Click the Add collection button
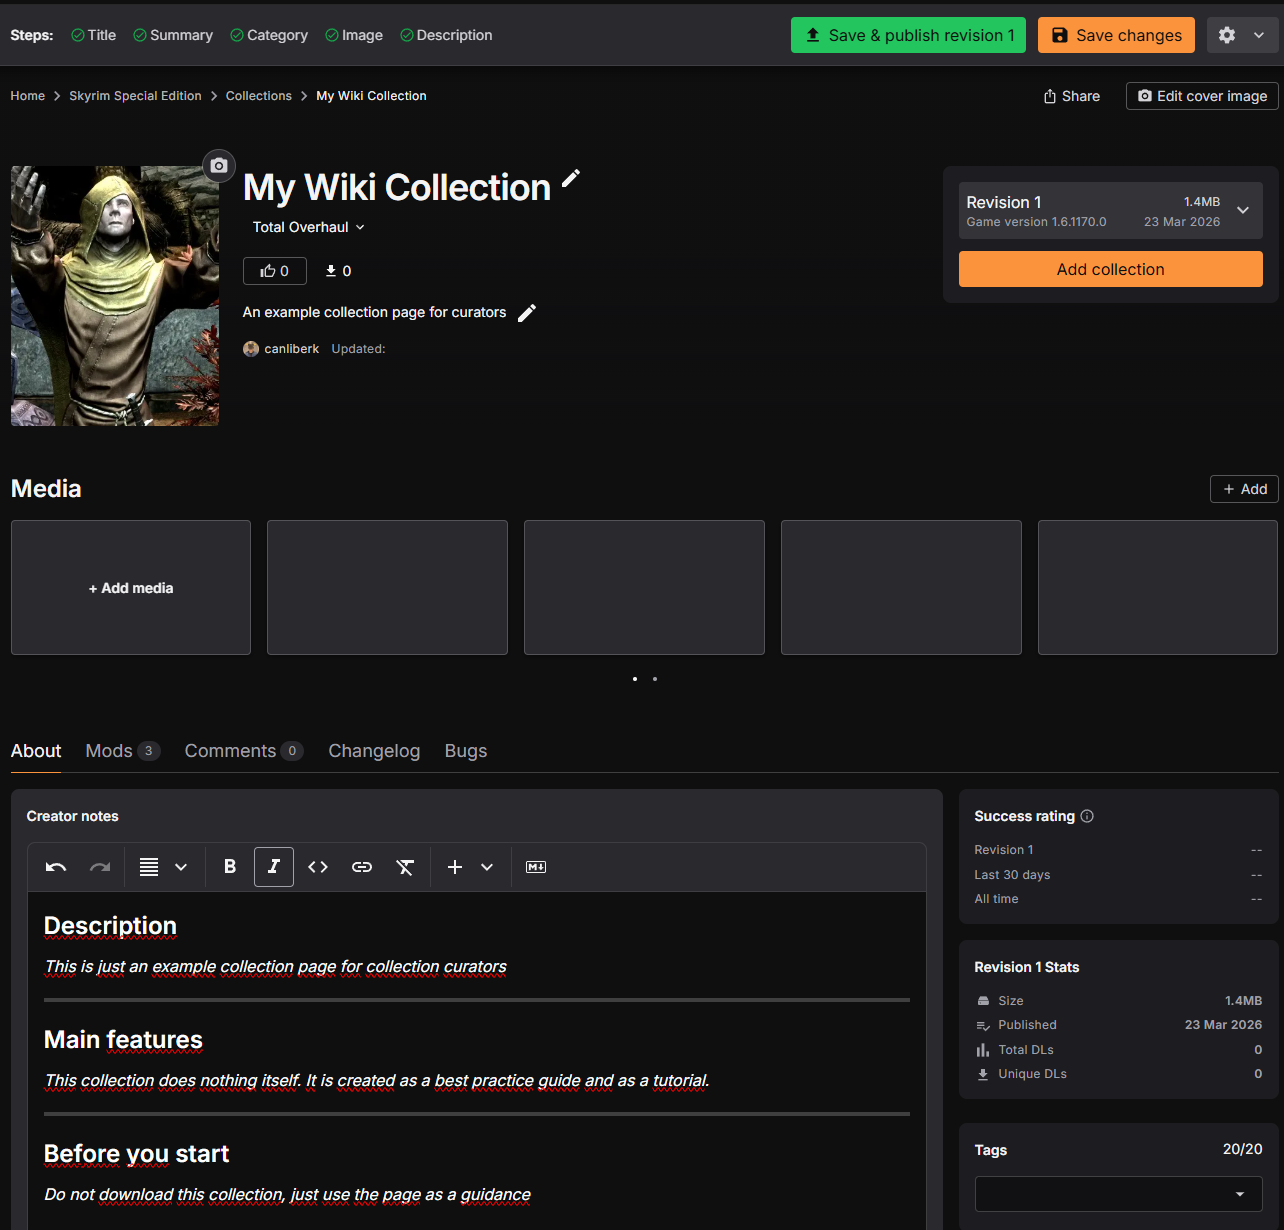This screenshot has height=1230, width=1284. 1110,269
